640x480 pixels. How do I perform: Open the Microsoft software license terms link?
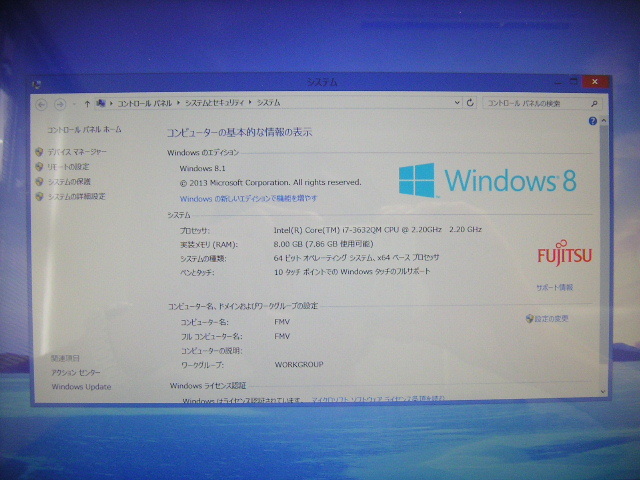point(378,399)
